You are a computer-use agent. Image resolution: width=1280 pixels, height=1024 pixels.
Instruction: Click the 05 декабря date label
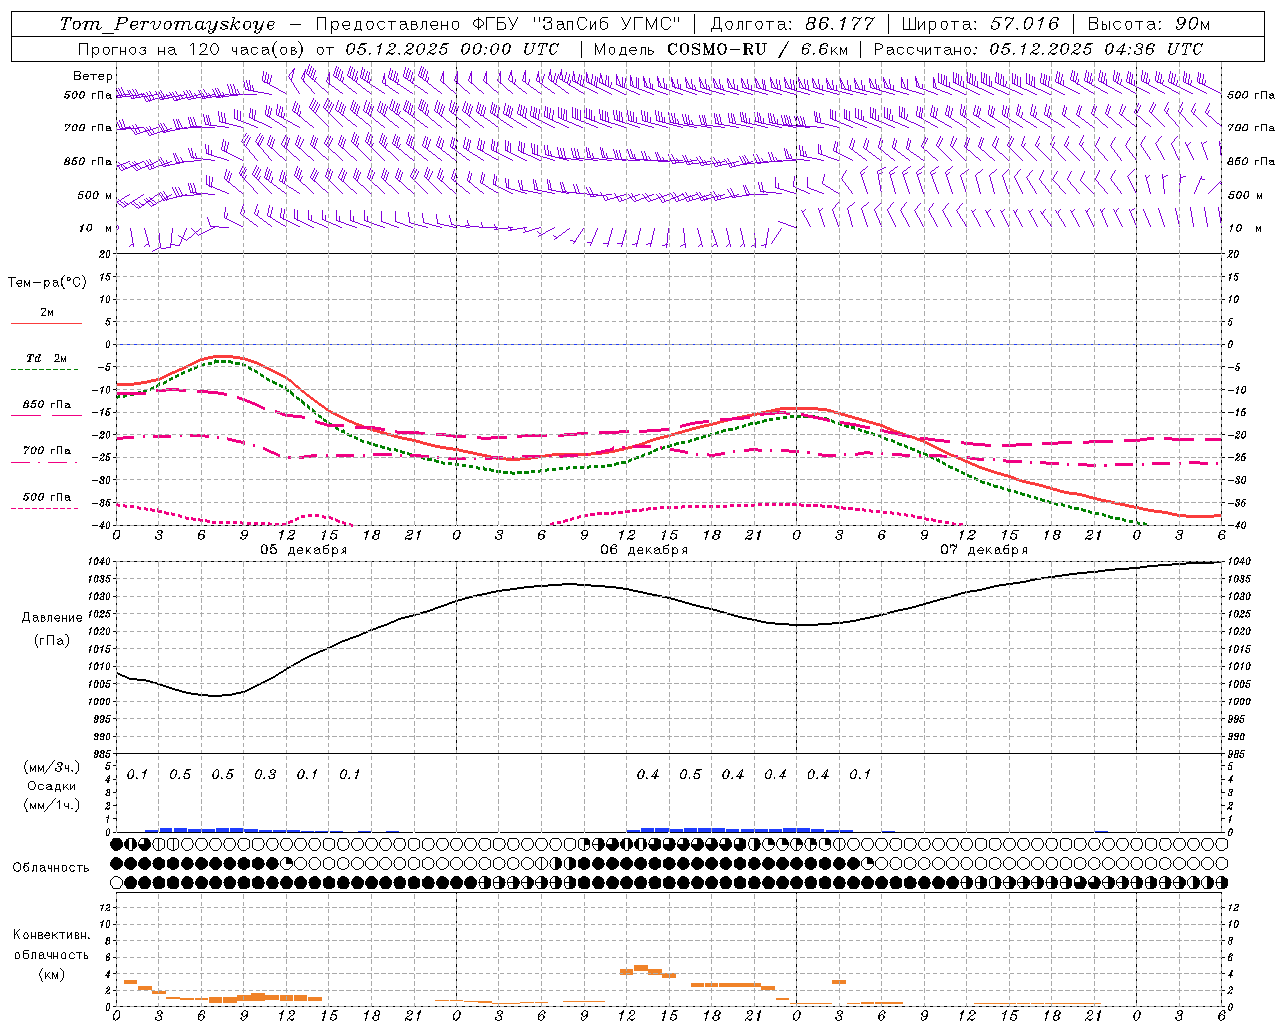(x=304, y=550)
